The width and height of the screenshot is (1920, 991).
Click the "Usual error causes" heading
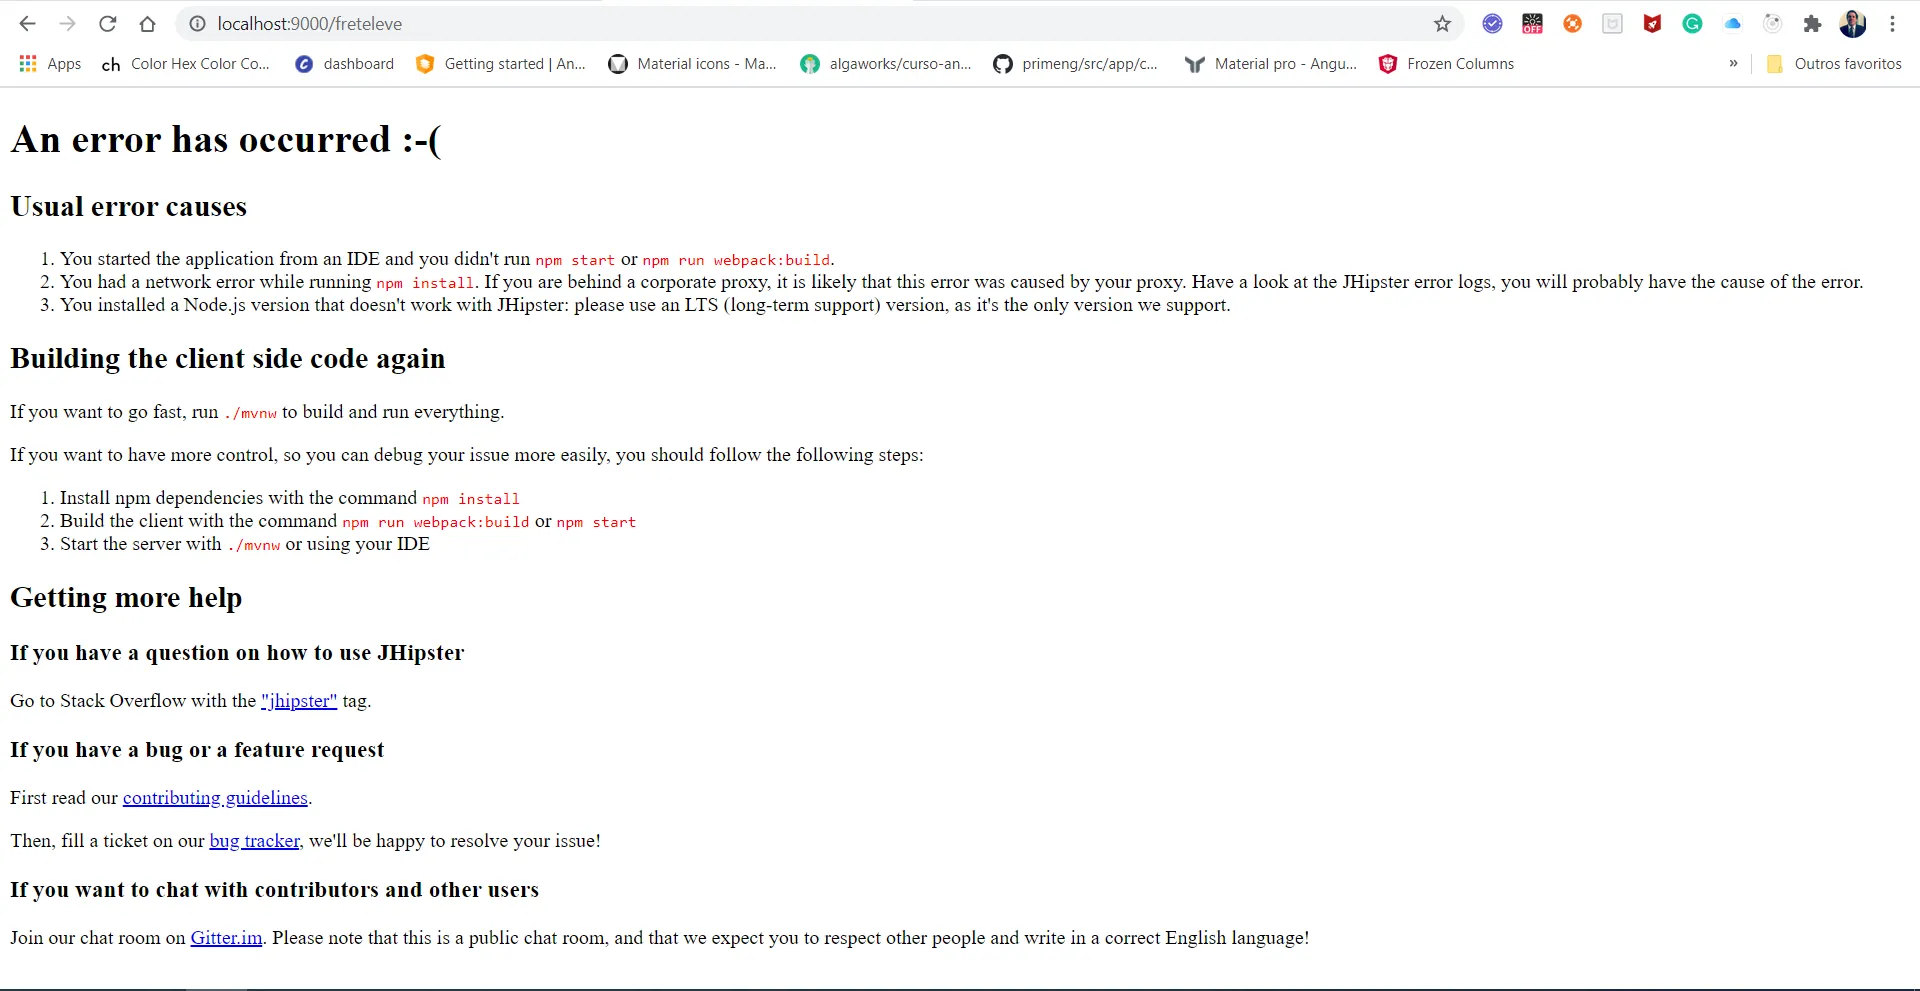click(128, 207)
